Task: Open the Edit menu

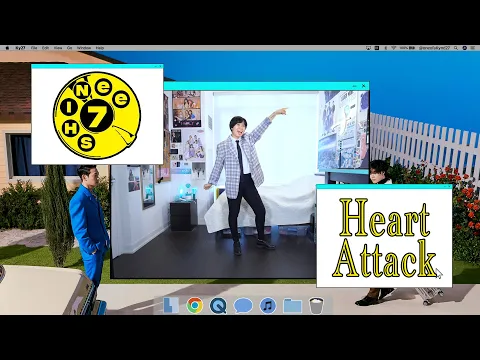Action: click(x=45, y=48)
